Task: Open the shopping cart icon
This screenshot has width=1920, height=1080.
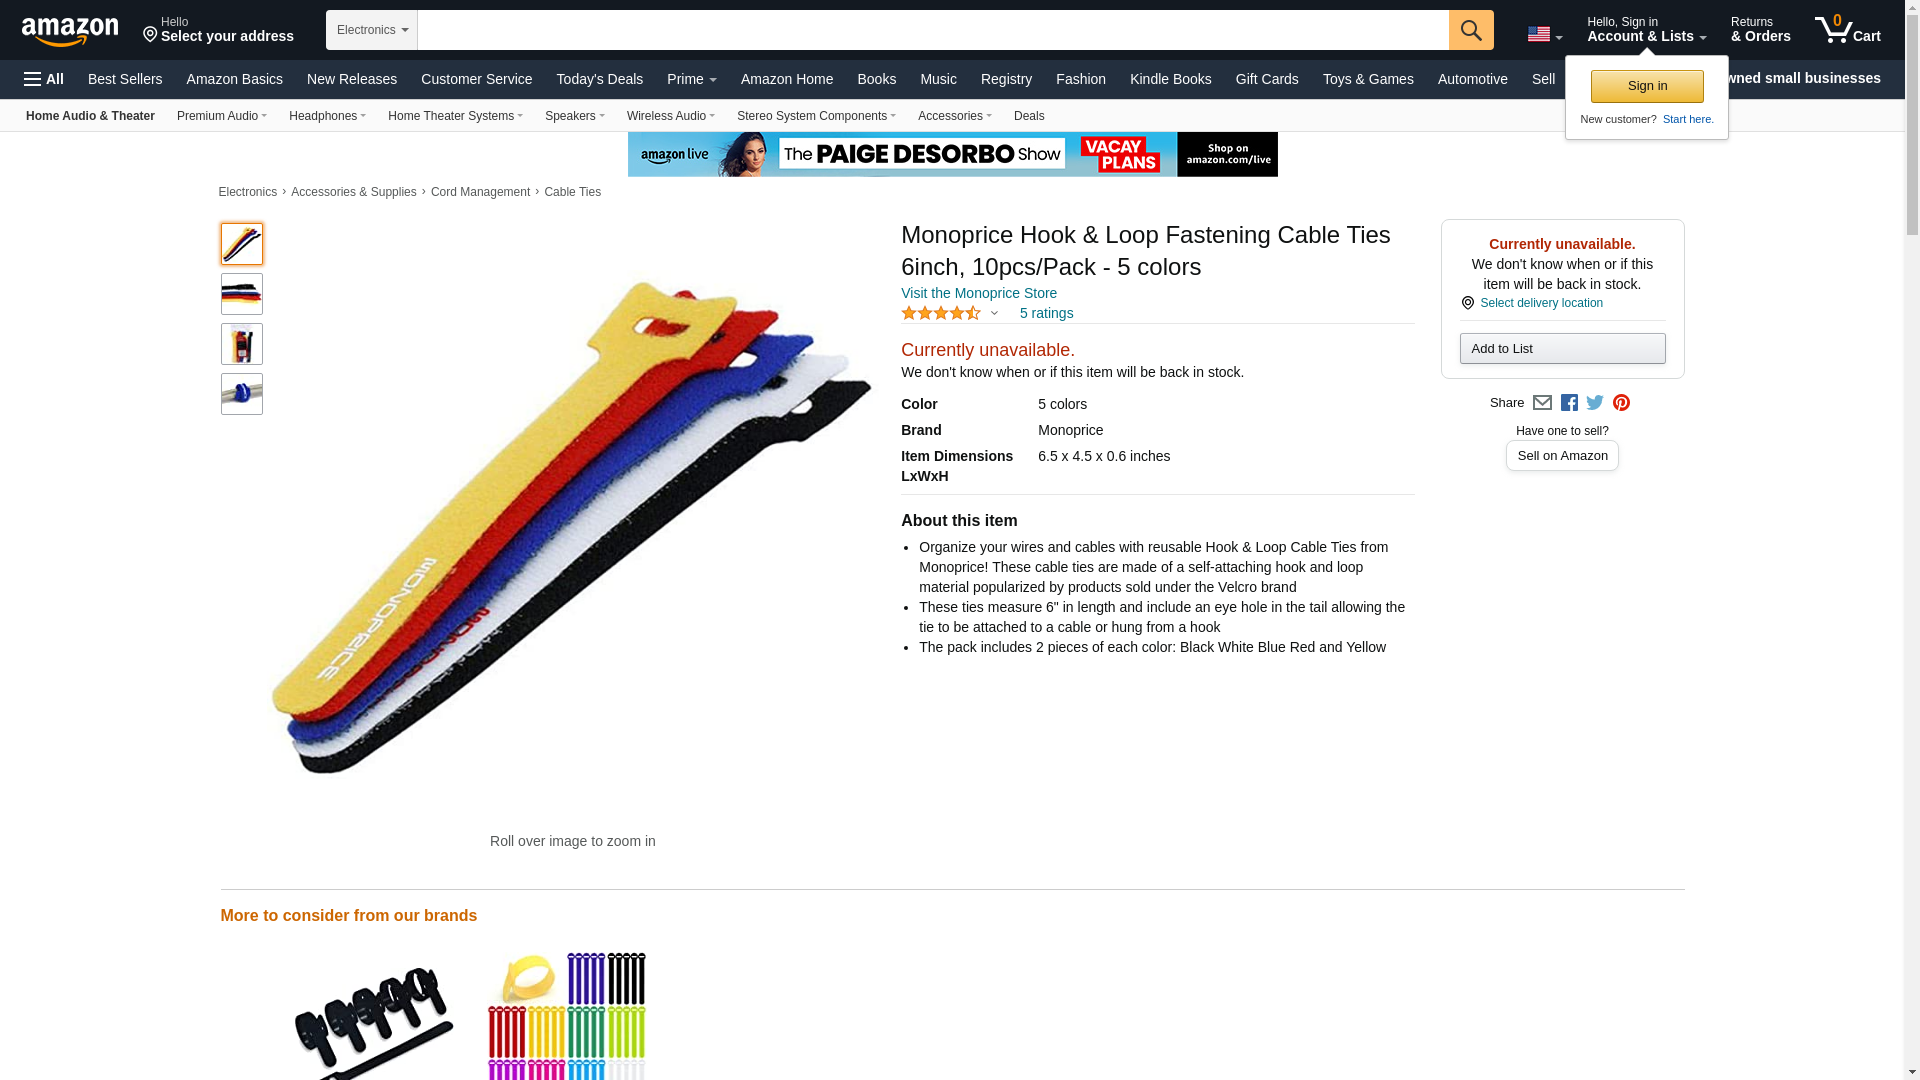Action: (1848, 29)
